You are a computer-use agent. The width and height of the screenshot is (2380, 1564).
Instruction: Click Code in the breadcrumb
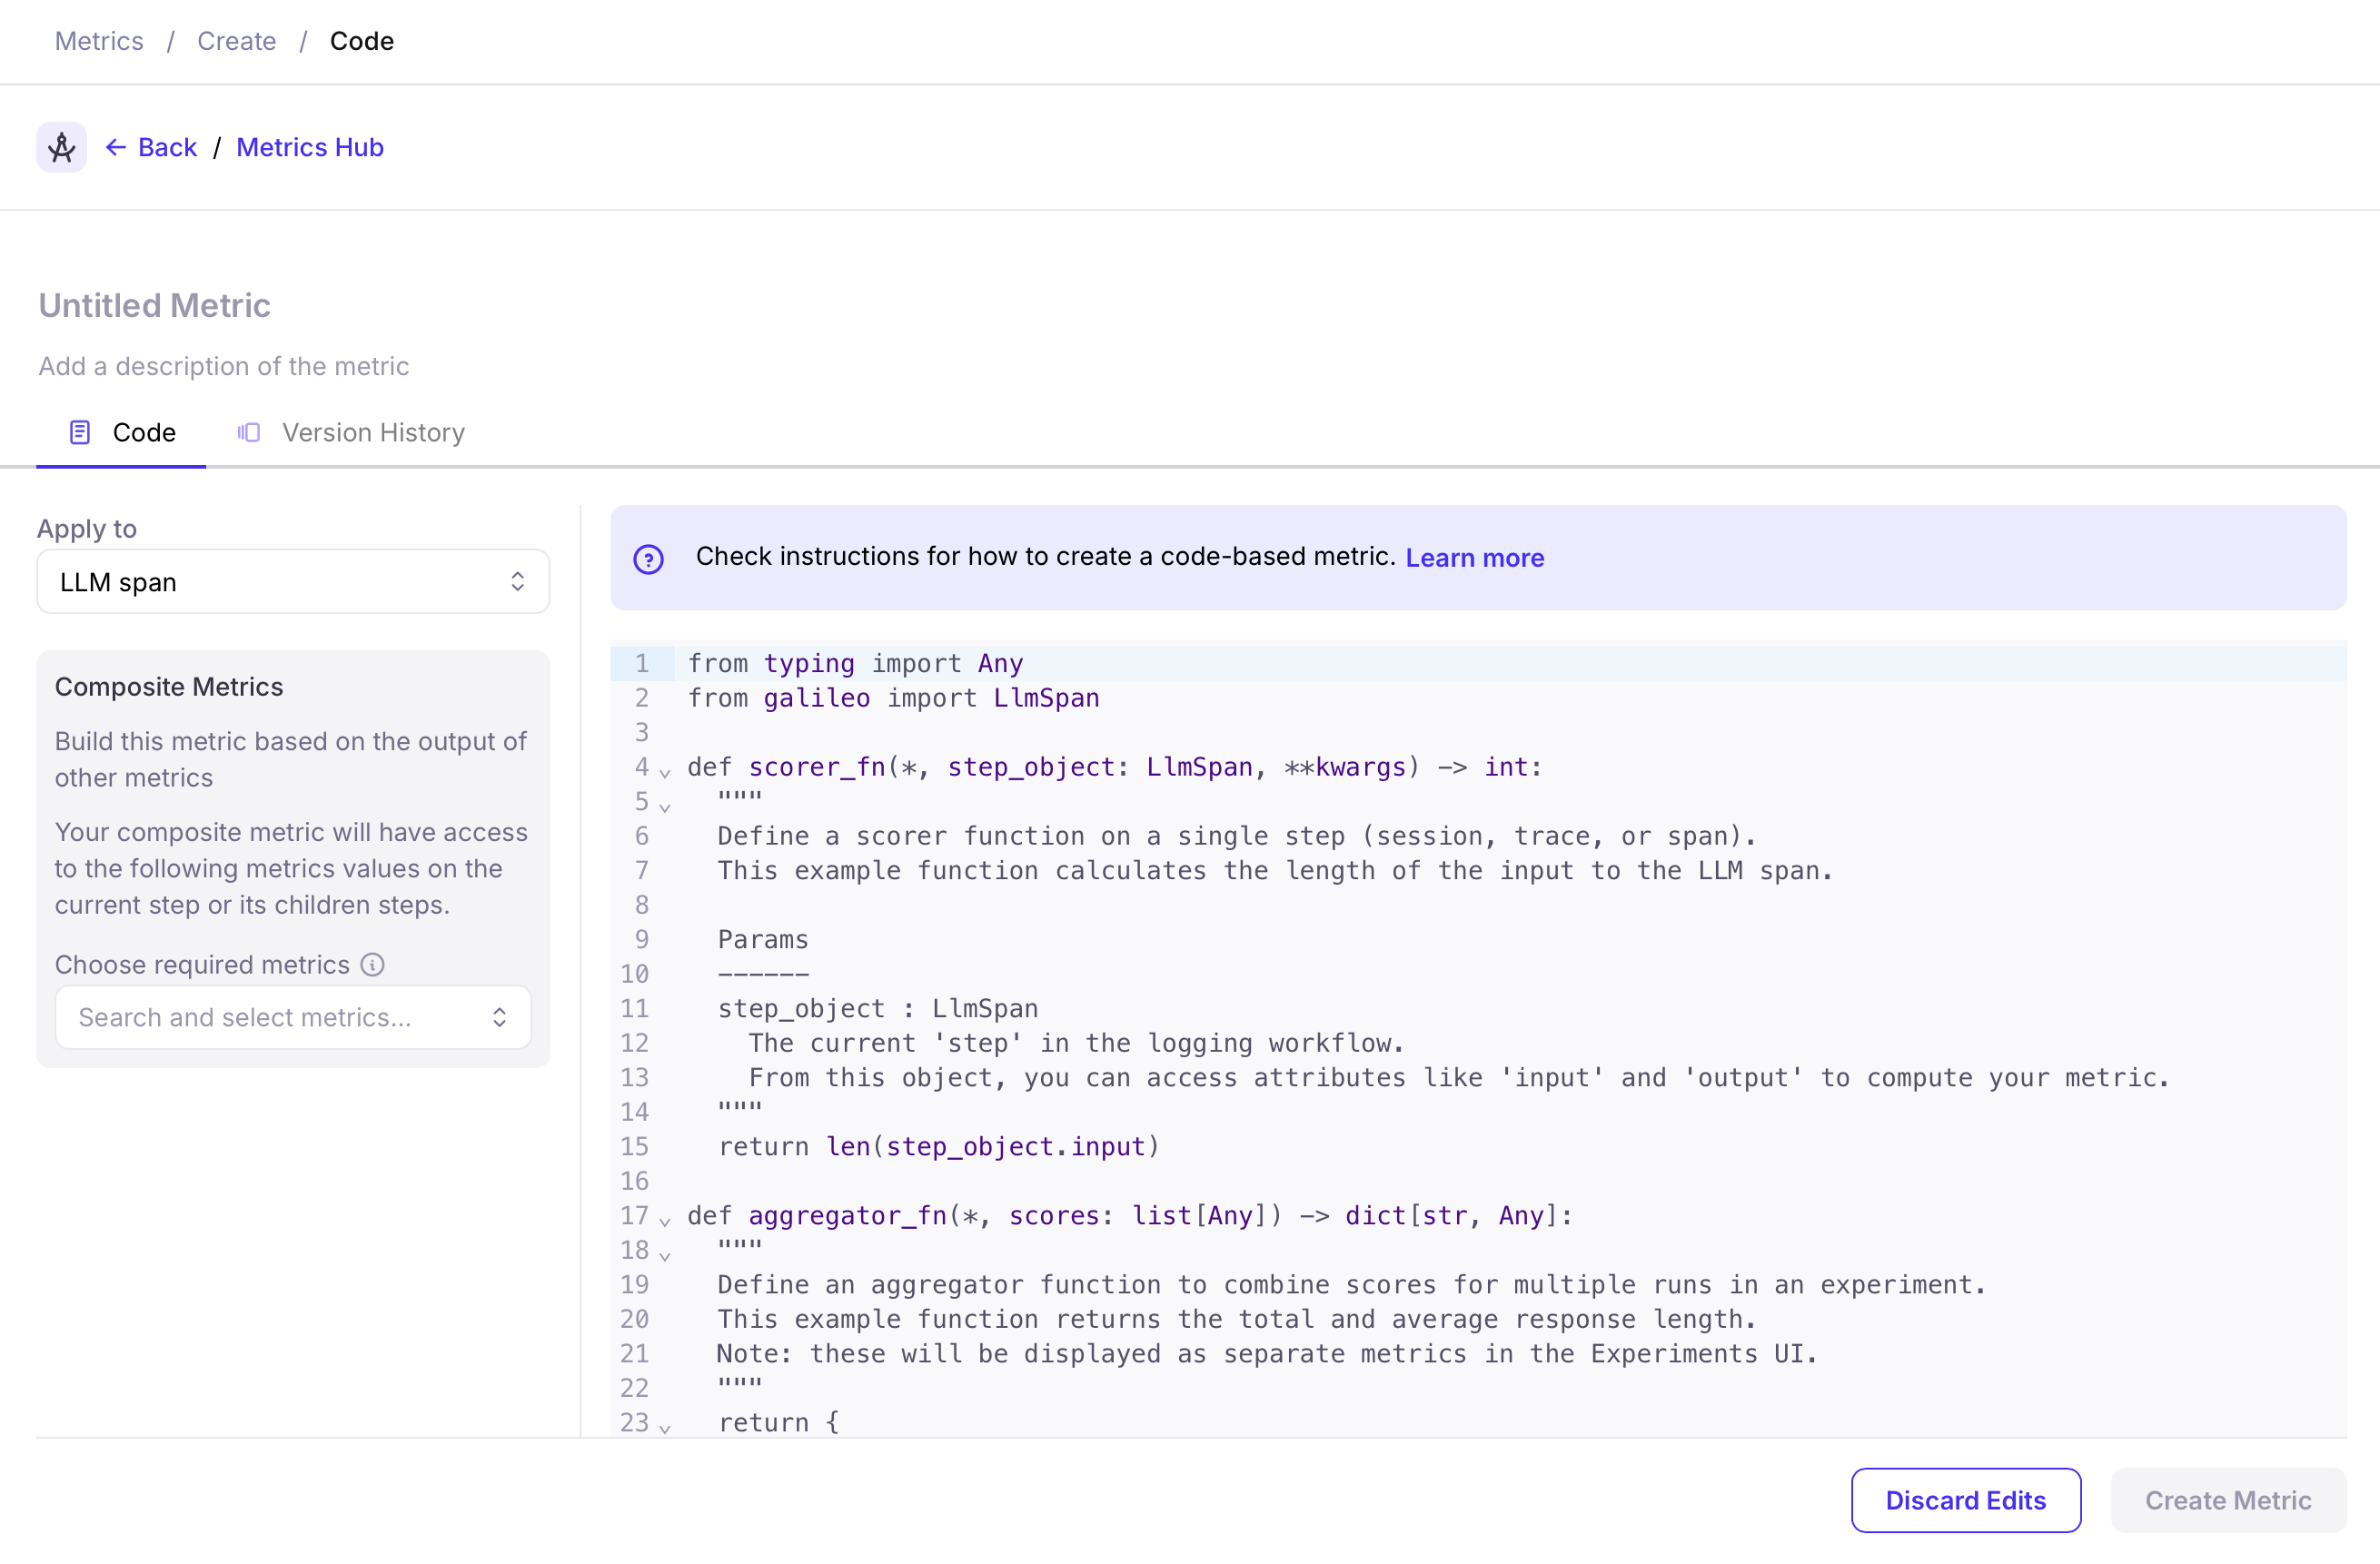(x=362, y=41)
